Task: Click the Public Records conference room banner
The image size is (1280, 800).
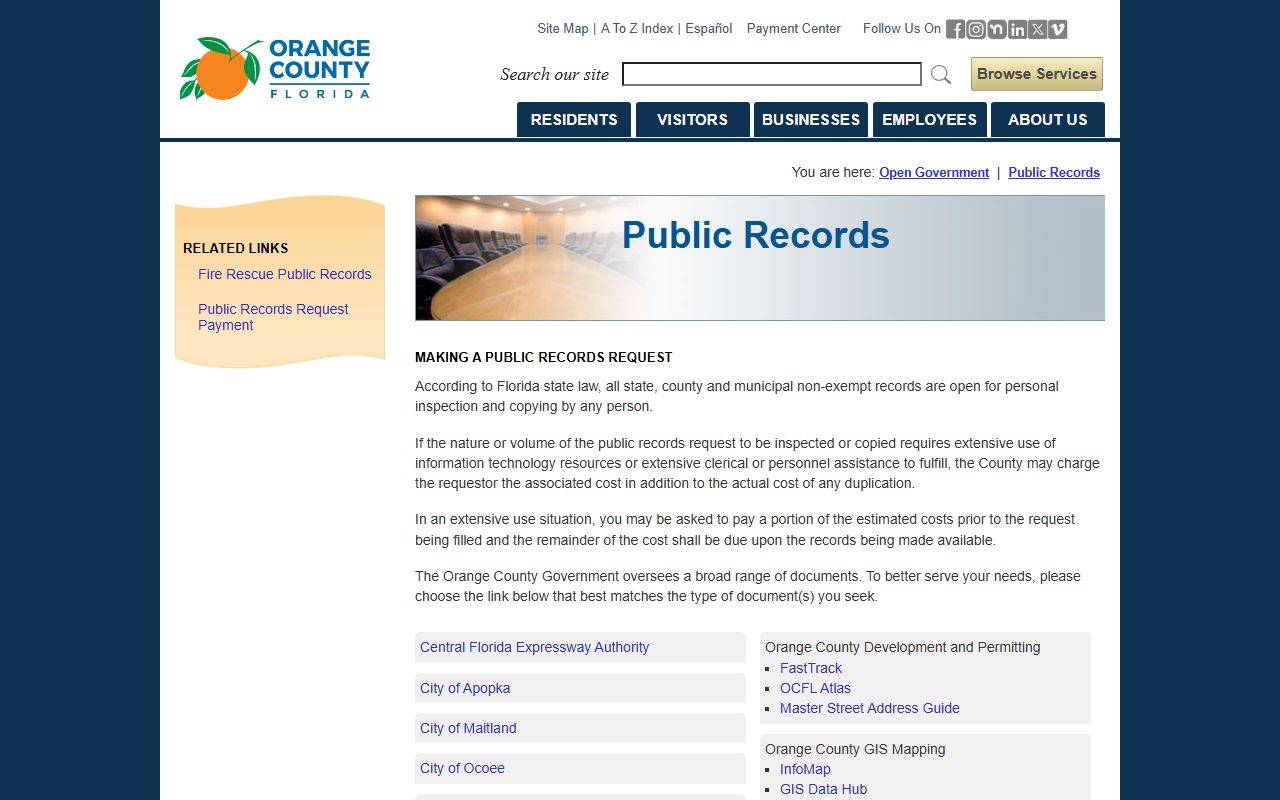Action: [760, 258]
